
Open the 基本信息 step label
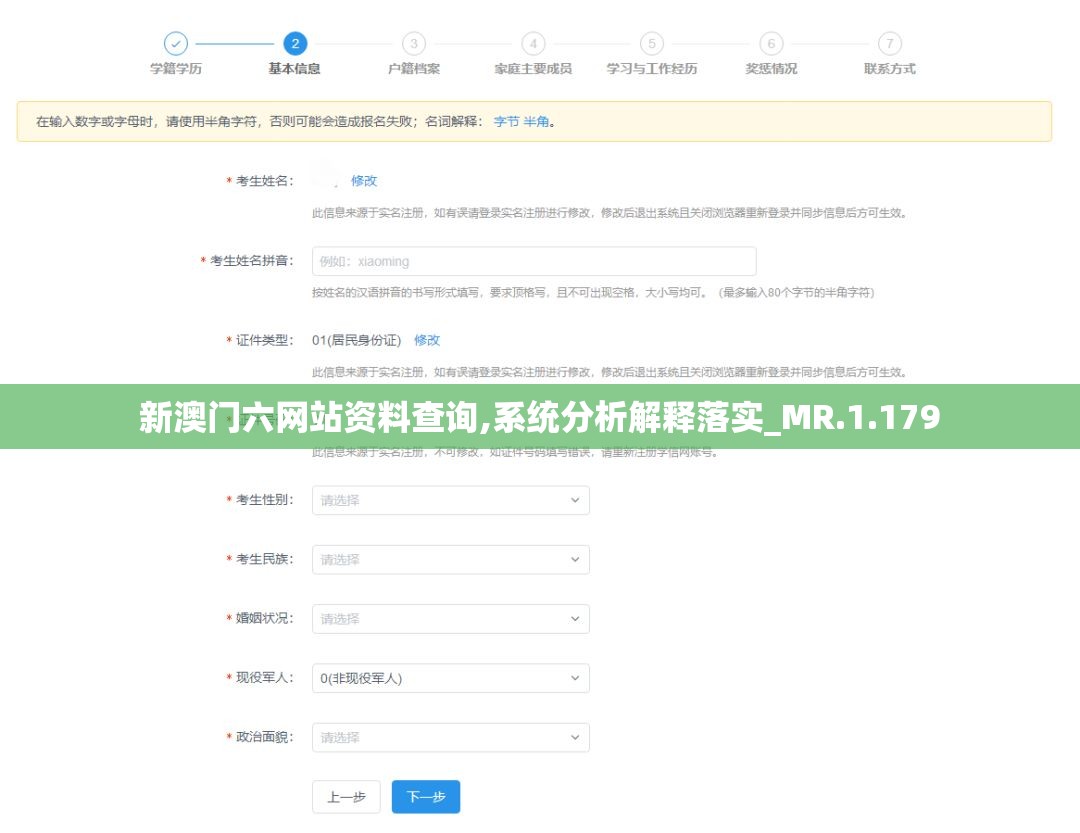[295, 69]
